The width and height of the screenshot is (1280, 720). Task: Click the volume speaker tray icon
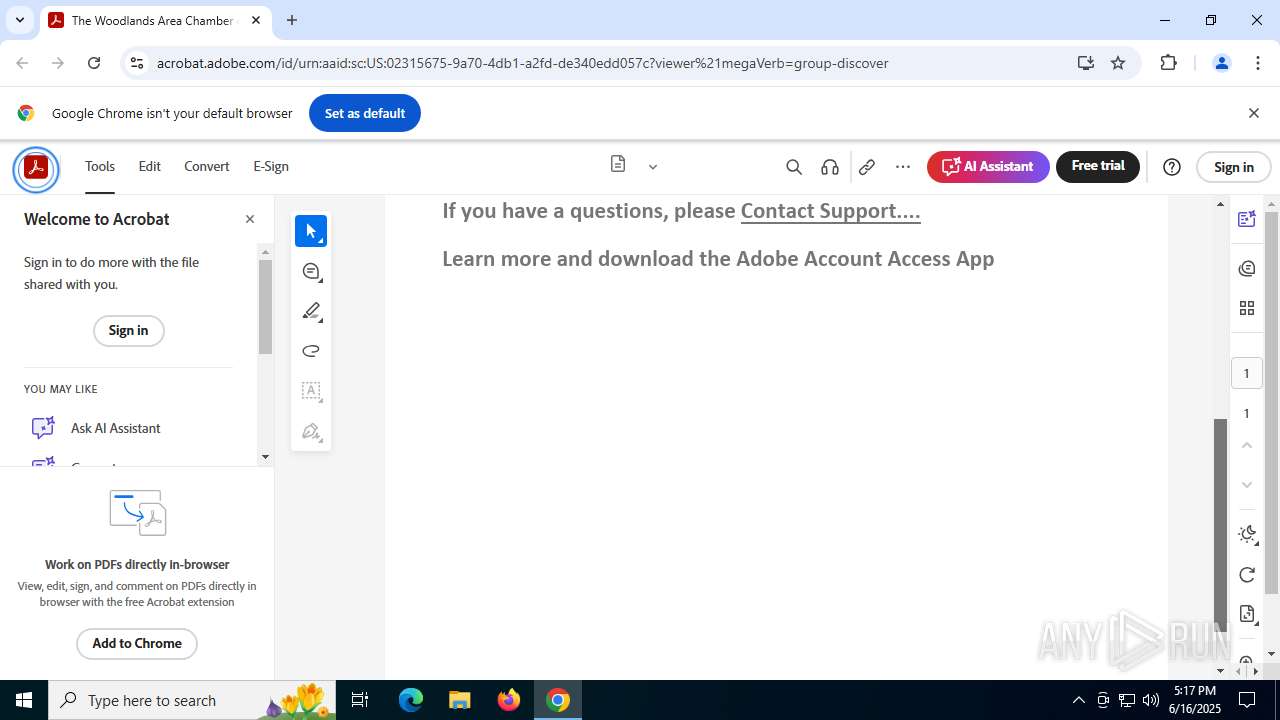pyautogui.click(x=1151, y=700)
